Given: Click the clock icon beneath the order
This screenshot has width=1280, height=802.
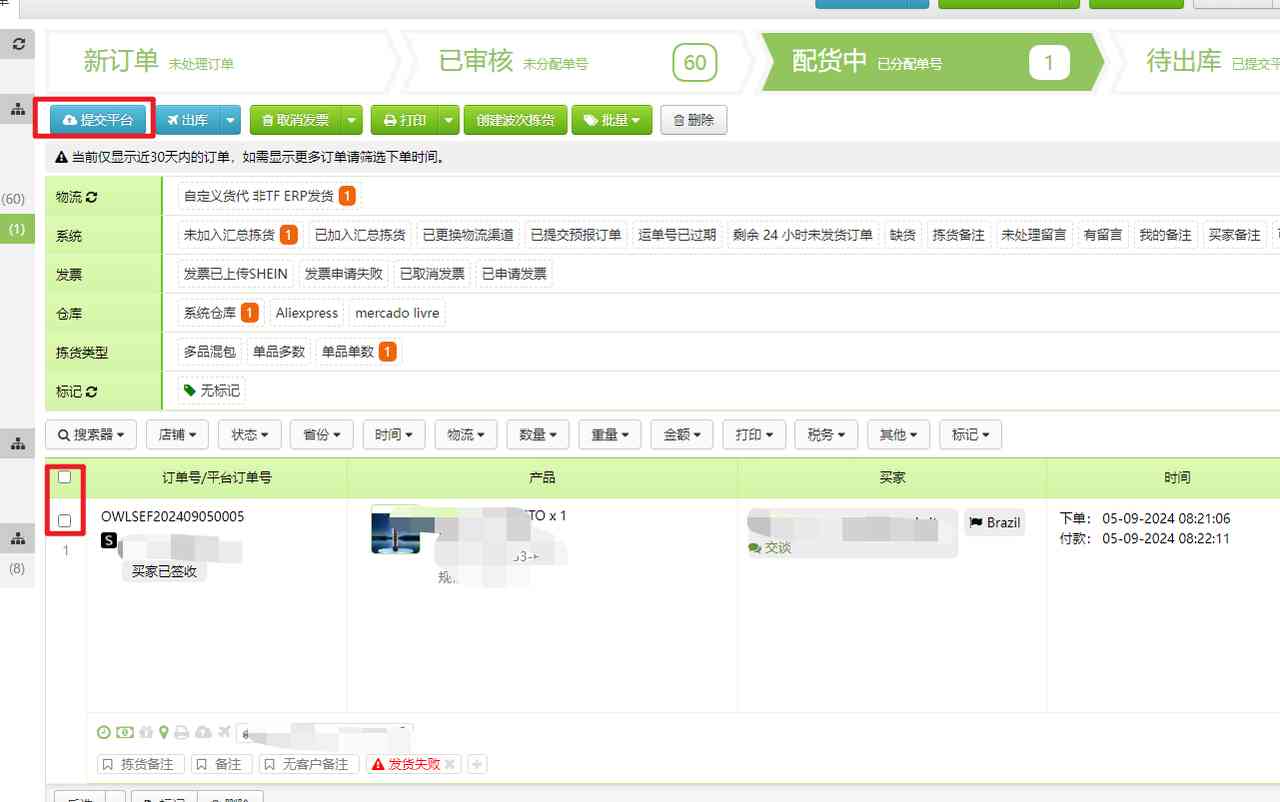Looking at the screenshot, I should pyautogui.click(x=103, y=732).
